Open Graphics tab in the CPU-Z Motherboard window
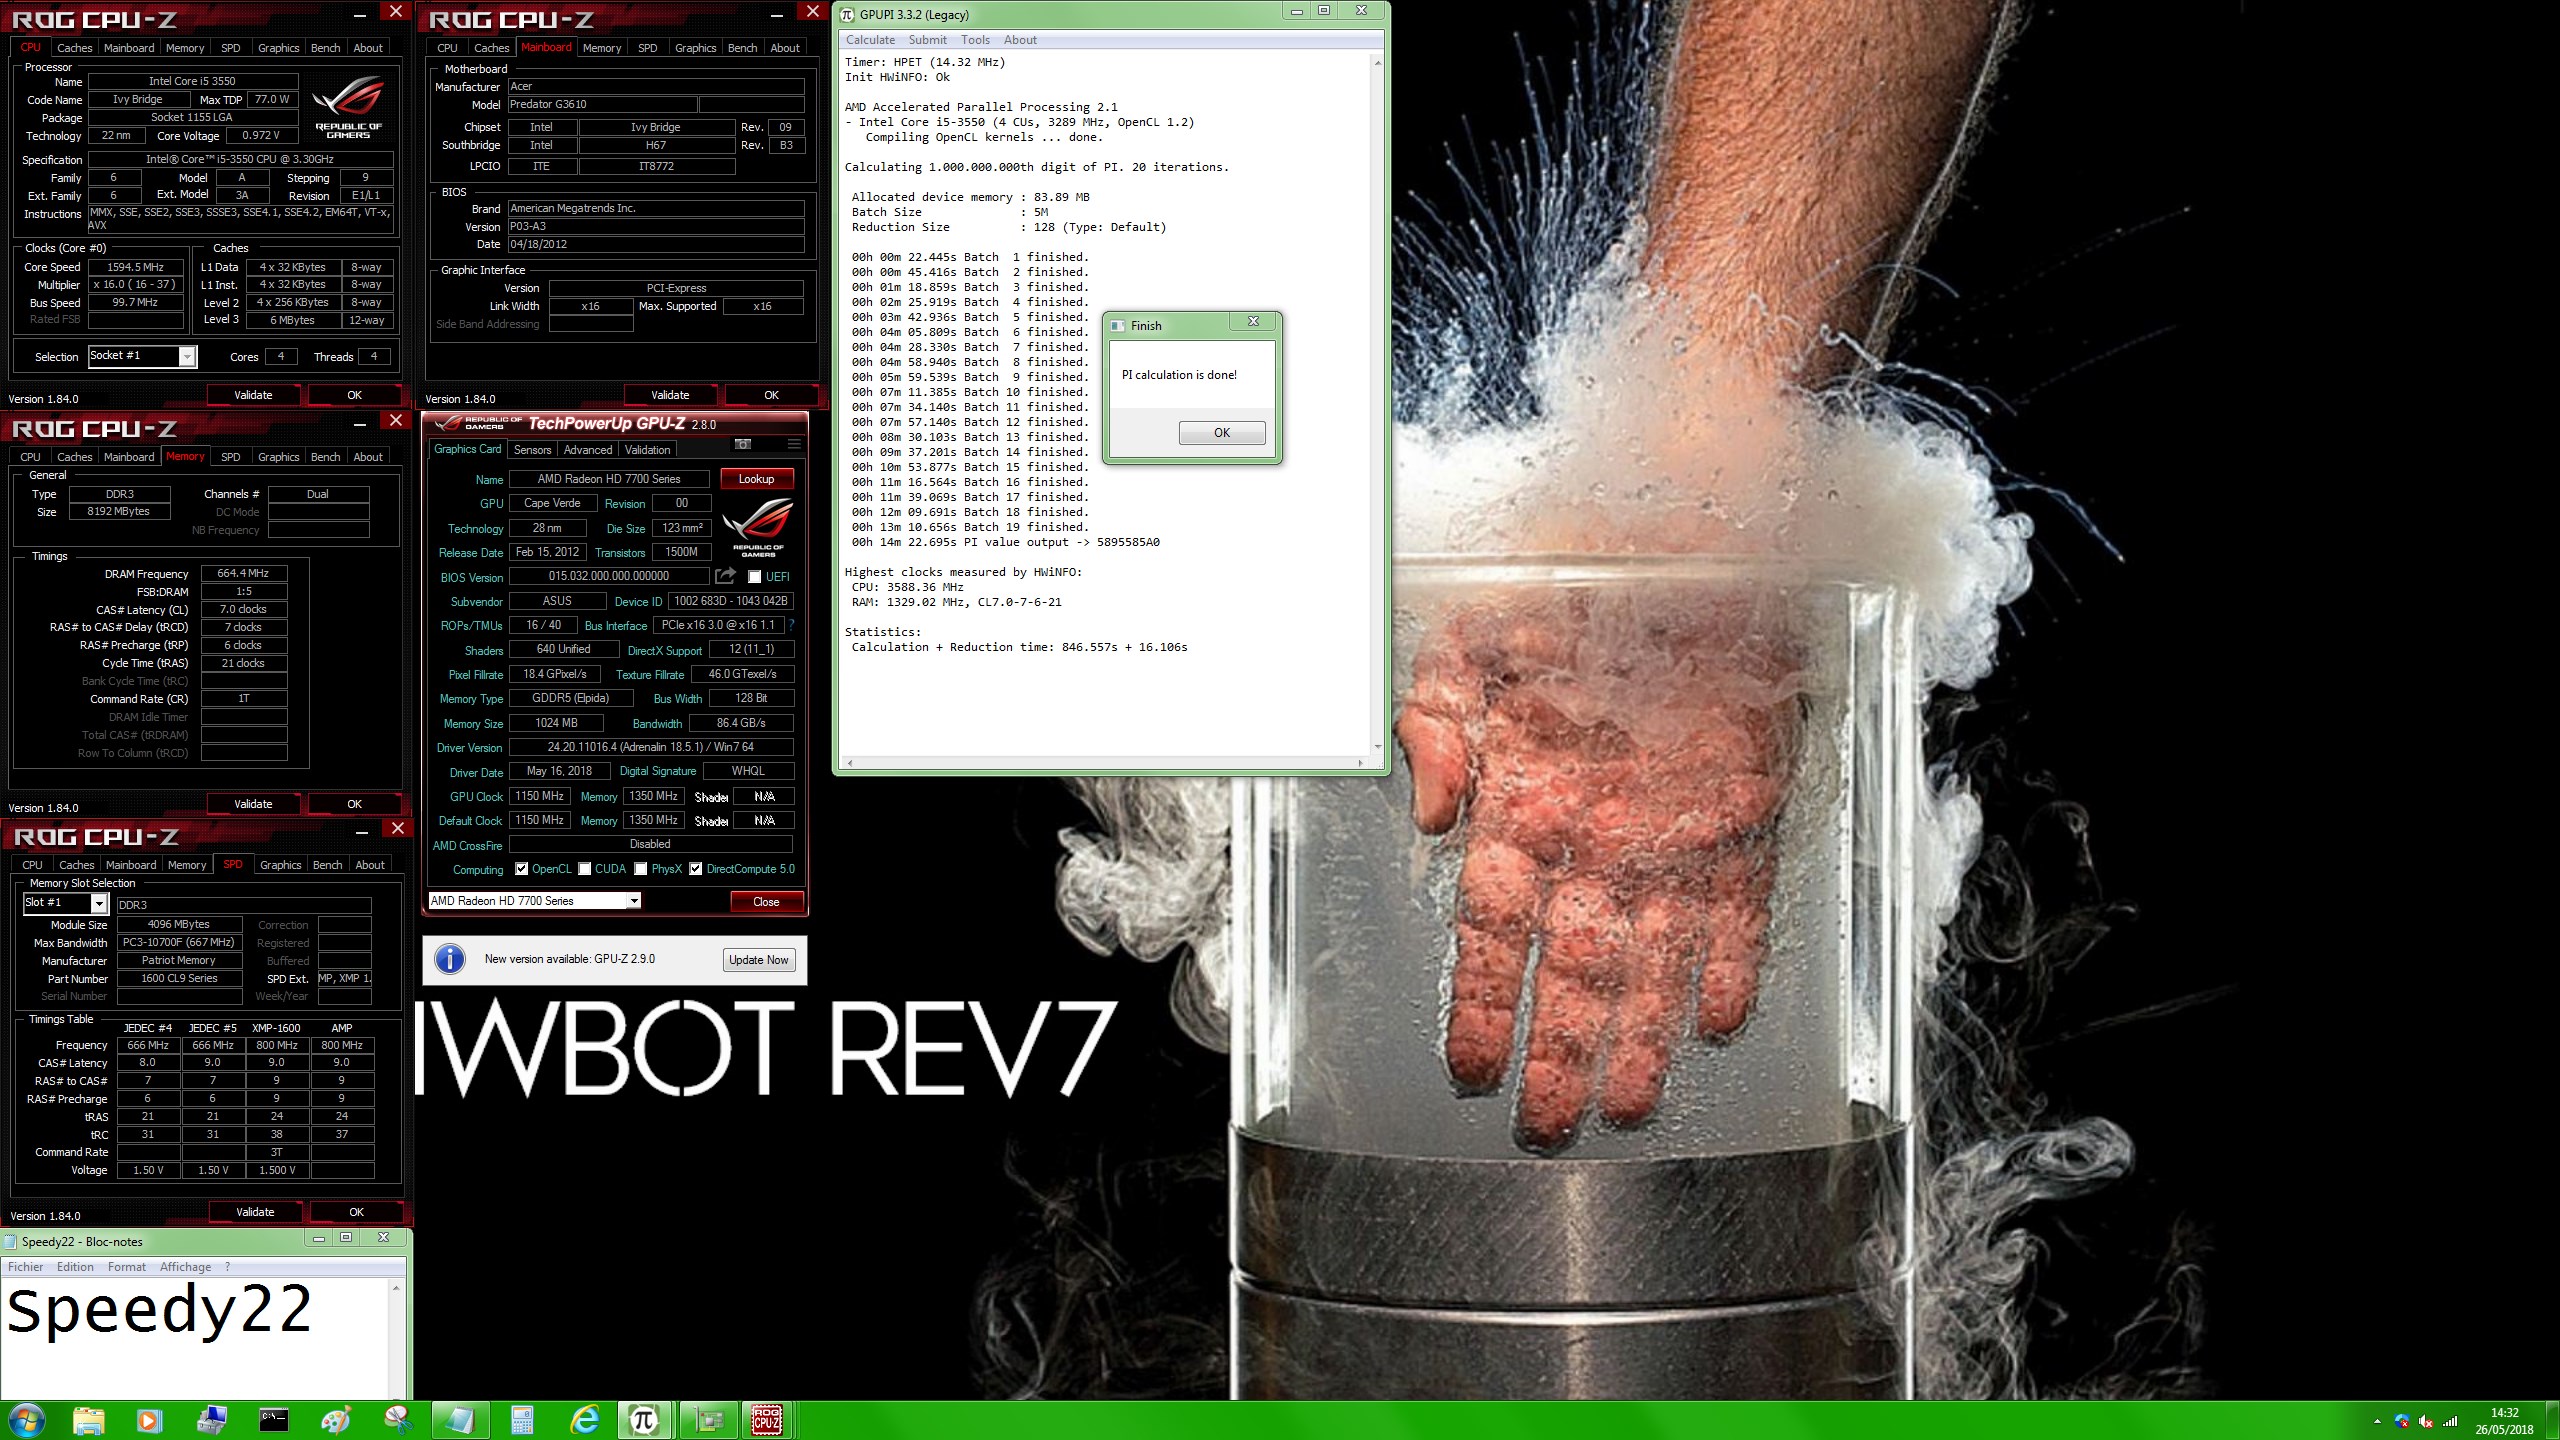This screenshot has height=1440, width=2560. pyautogui.click(x=695, y=48)
